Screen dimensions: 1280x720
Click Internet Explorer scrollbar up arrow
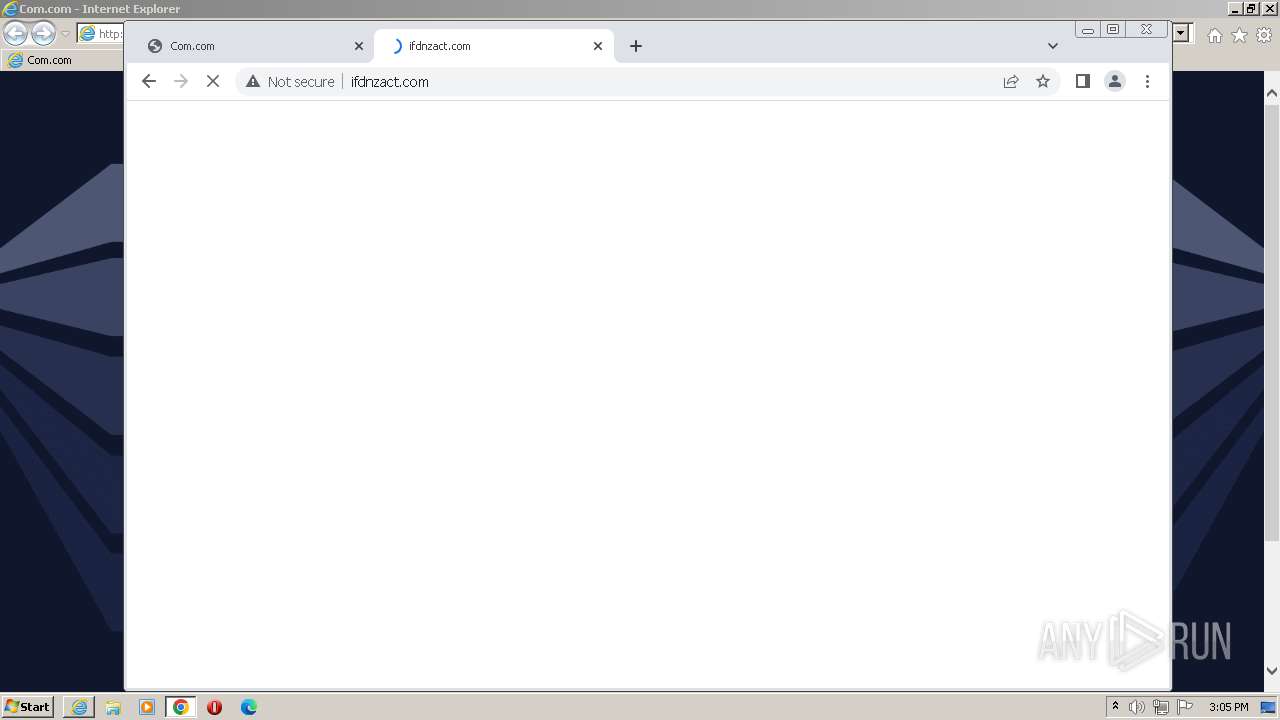point(1272,93)
